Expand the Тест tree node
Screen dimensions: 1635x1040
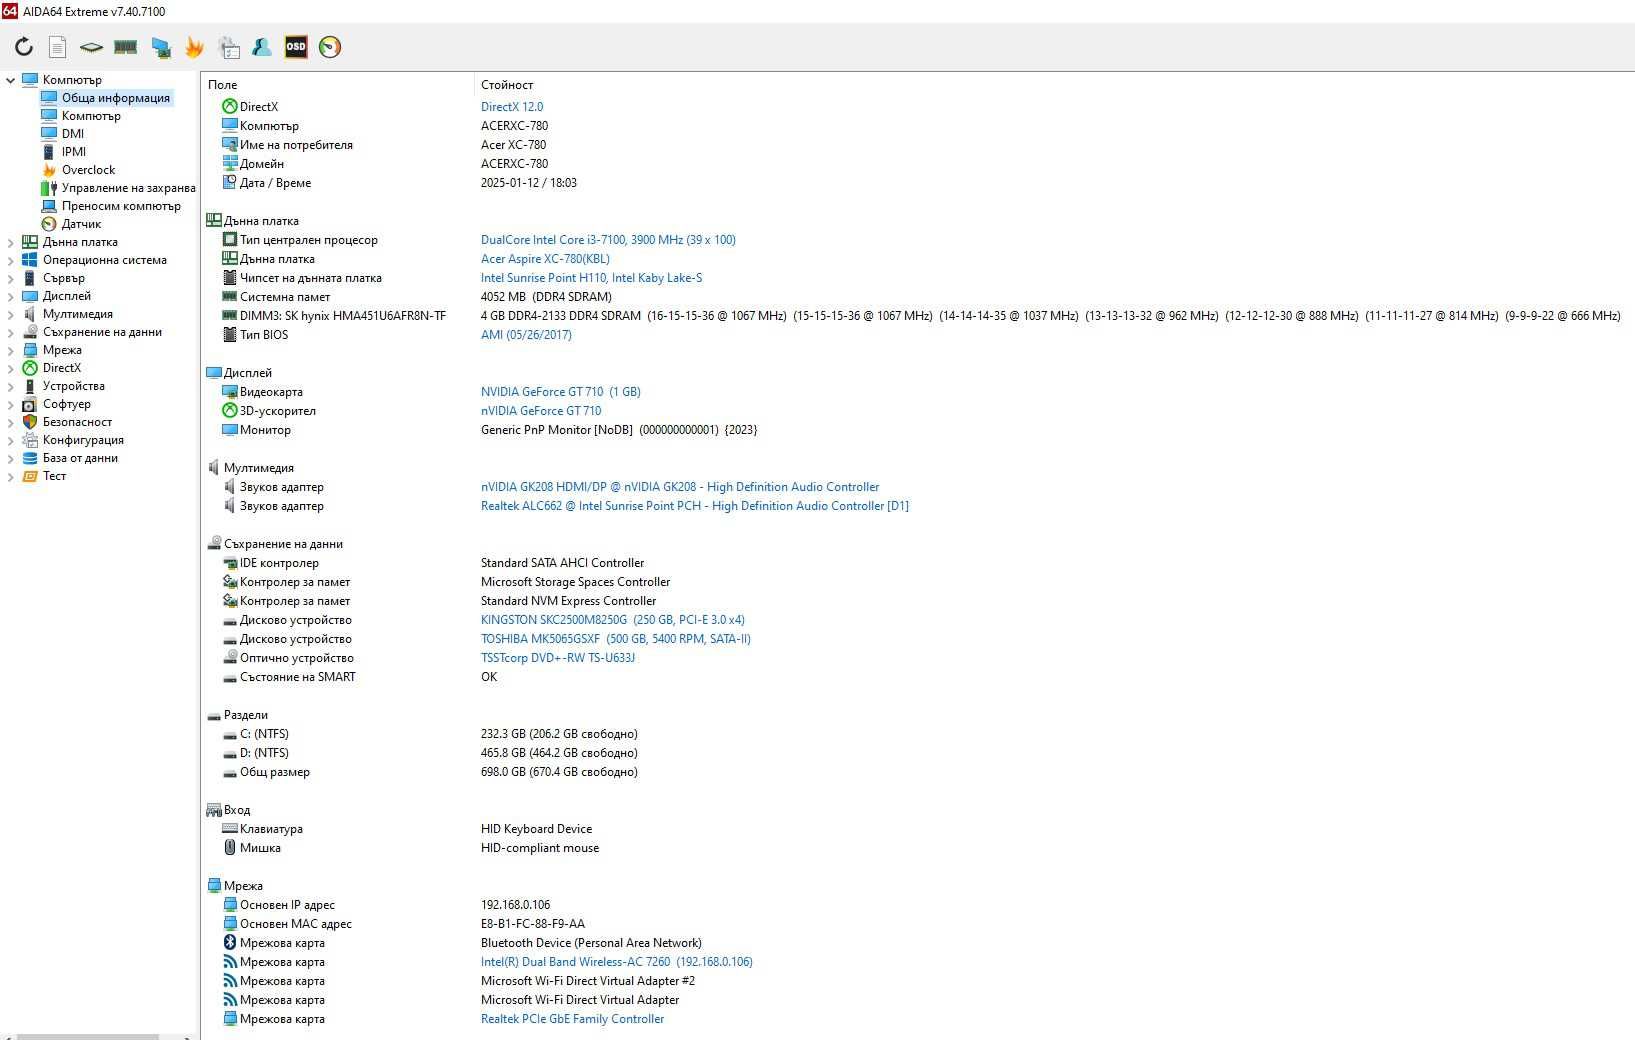(x=11, y=476)
